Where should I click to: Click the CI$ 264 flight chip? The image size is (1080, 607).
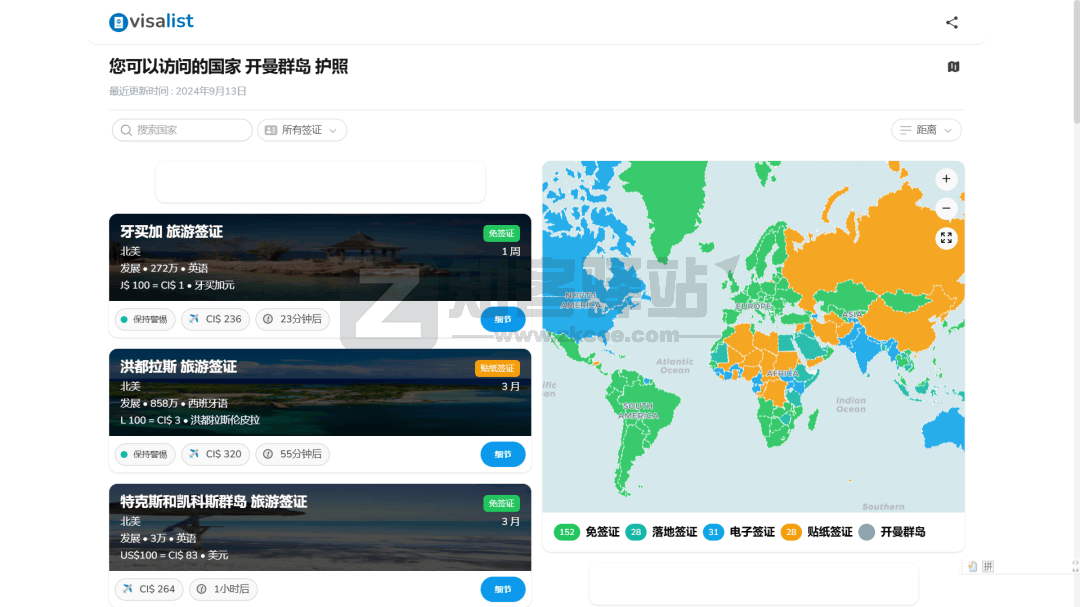tap(149, 589)
